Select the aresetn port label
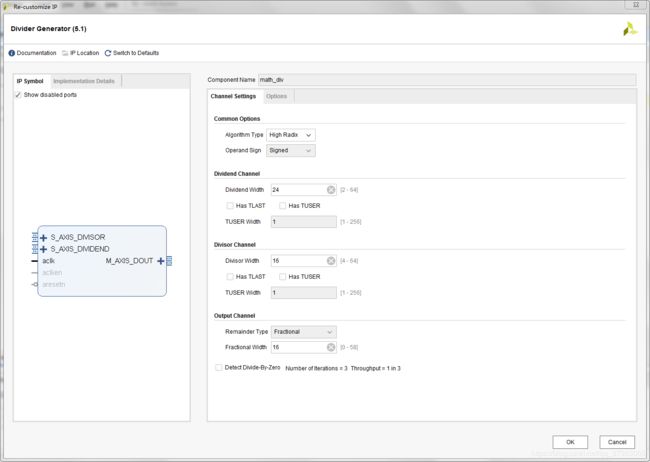650x462 pixels. click(54, 284)
